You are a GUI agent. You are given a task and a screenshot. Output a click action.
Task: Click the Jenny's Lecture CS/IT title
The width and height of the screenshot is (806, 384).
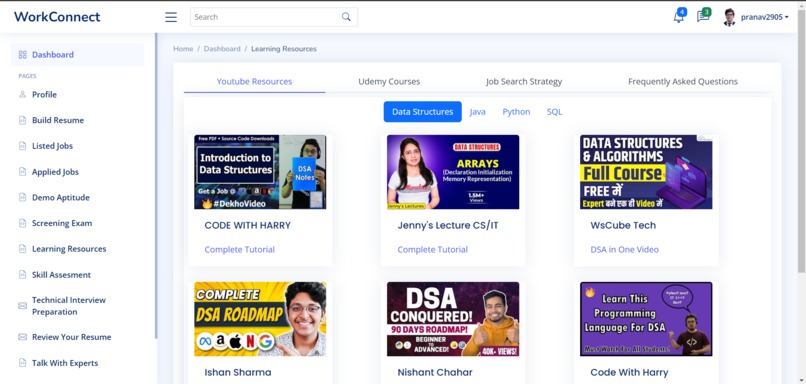point(448,225)
